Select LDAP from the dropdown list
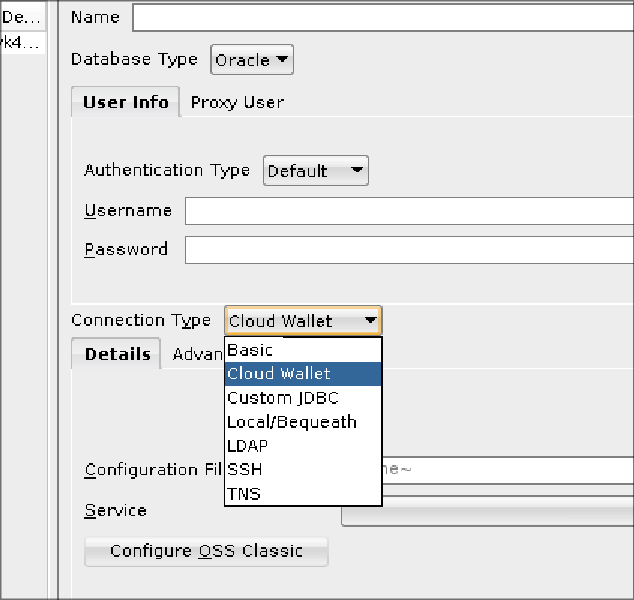Image resolution: width=634 pixels, height=600 pixels. [302, 446]
